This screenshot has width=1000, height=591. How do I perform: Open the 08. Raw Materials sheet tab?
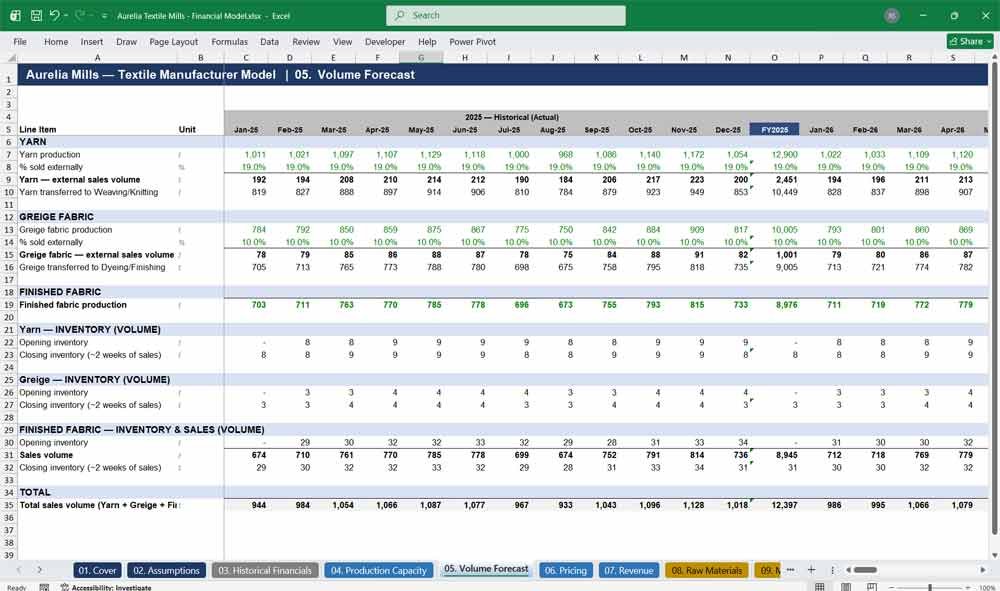707,571
